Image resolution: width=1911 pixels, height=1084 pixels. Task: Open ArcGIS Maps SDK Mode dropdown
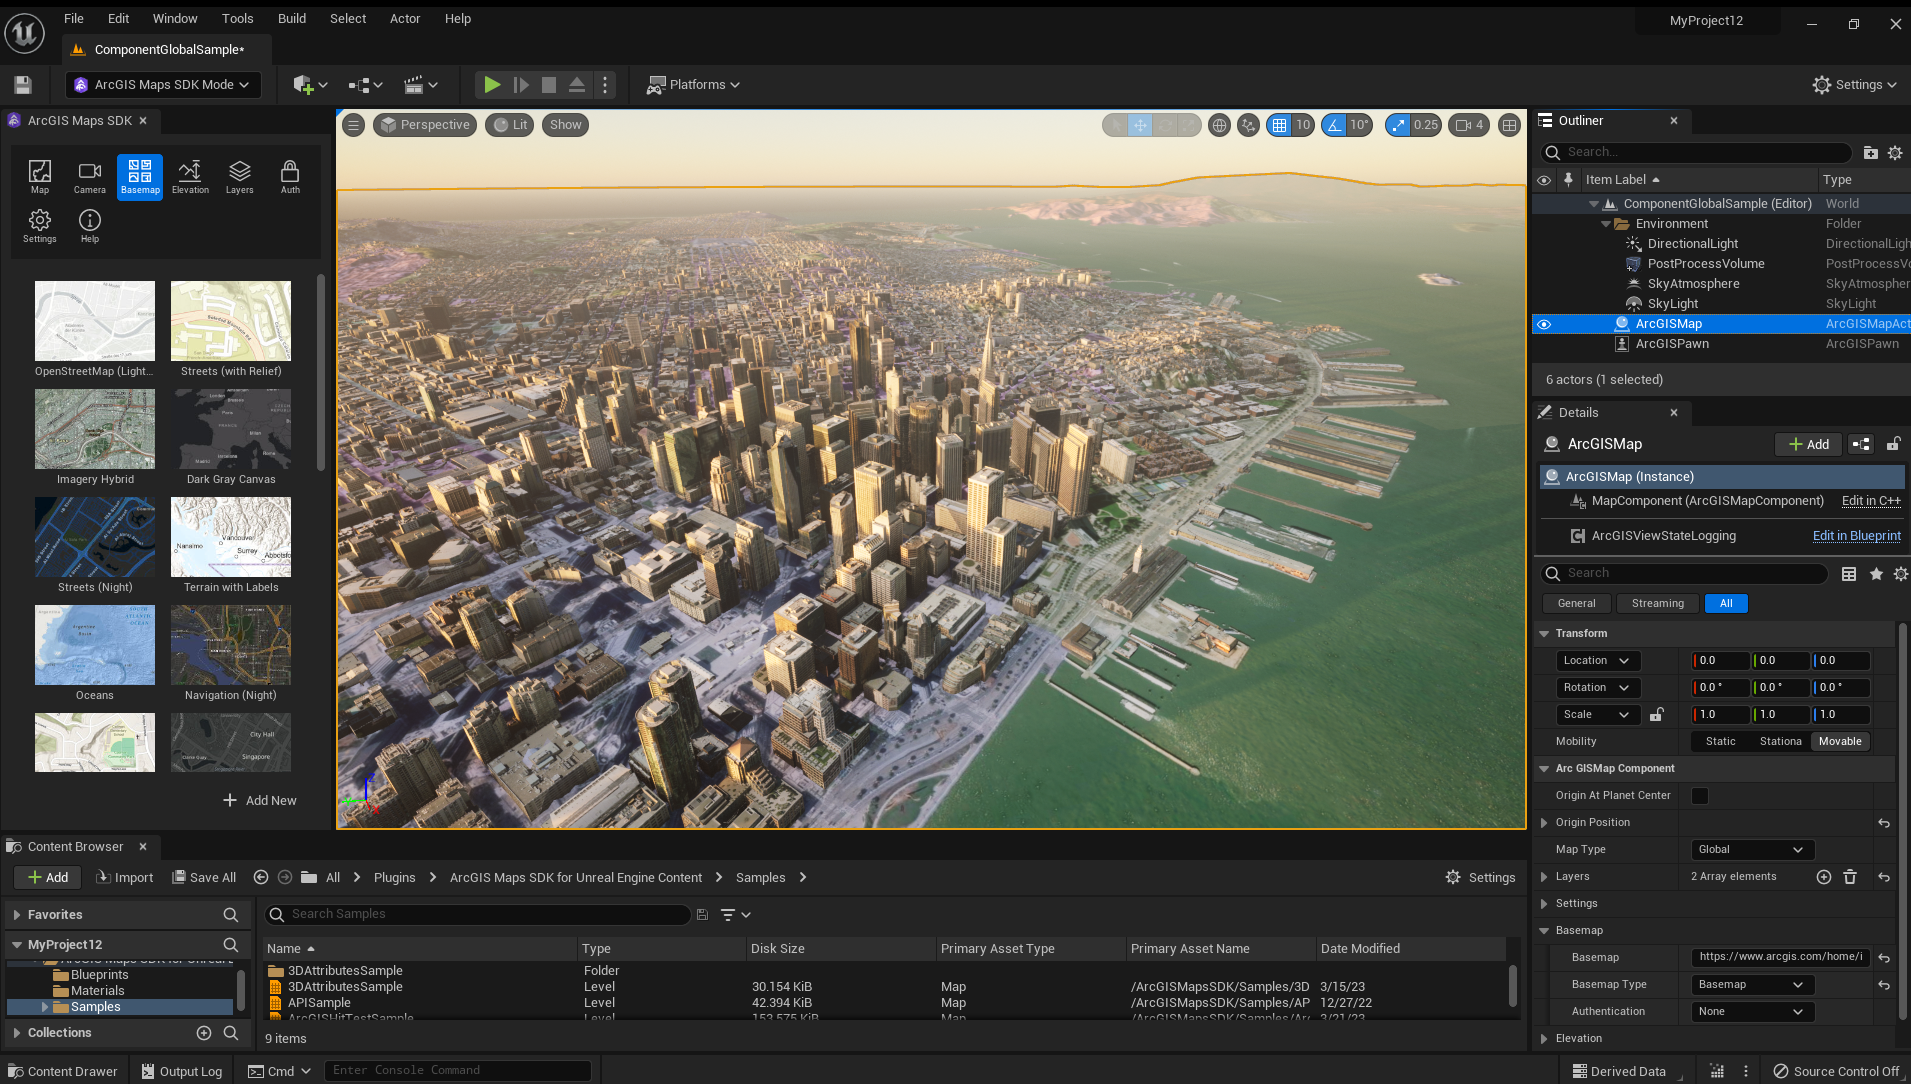163,85
